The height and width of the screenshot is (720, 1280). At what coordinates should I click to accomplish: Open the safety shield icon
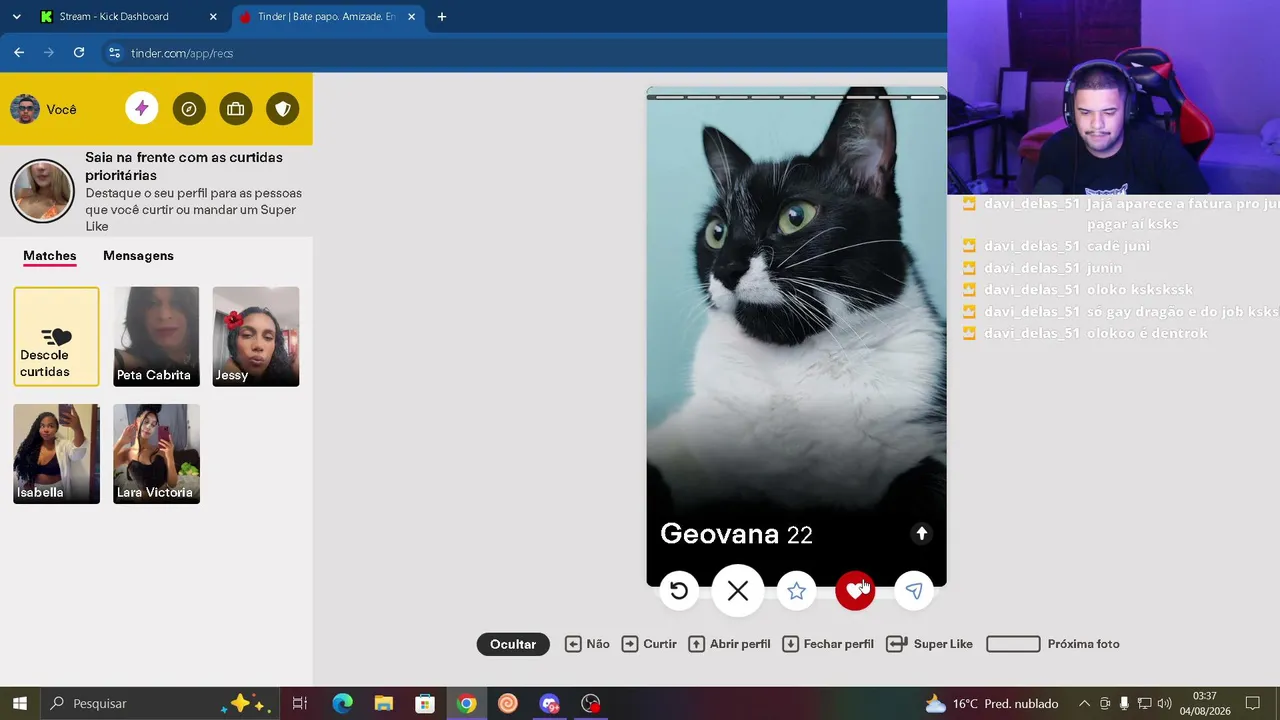(283, 109)
